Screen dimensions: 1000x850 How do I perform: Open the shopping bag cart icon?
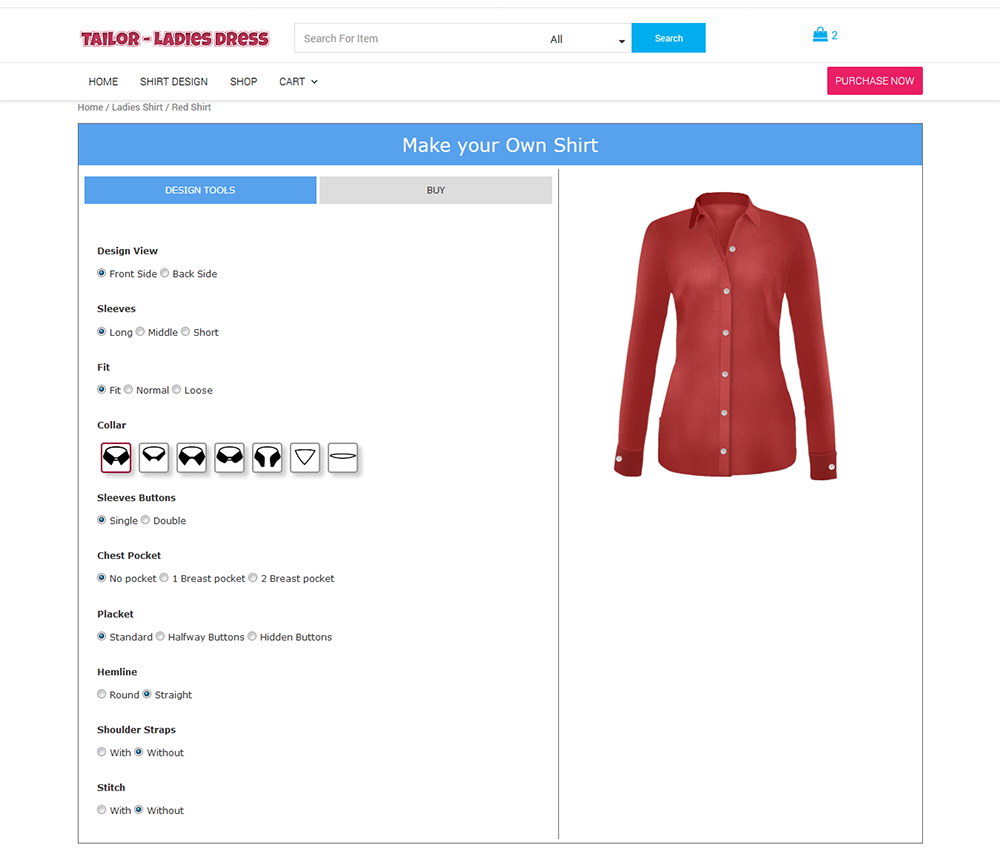(x=820, y=34)
